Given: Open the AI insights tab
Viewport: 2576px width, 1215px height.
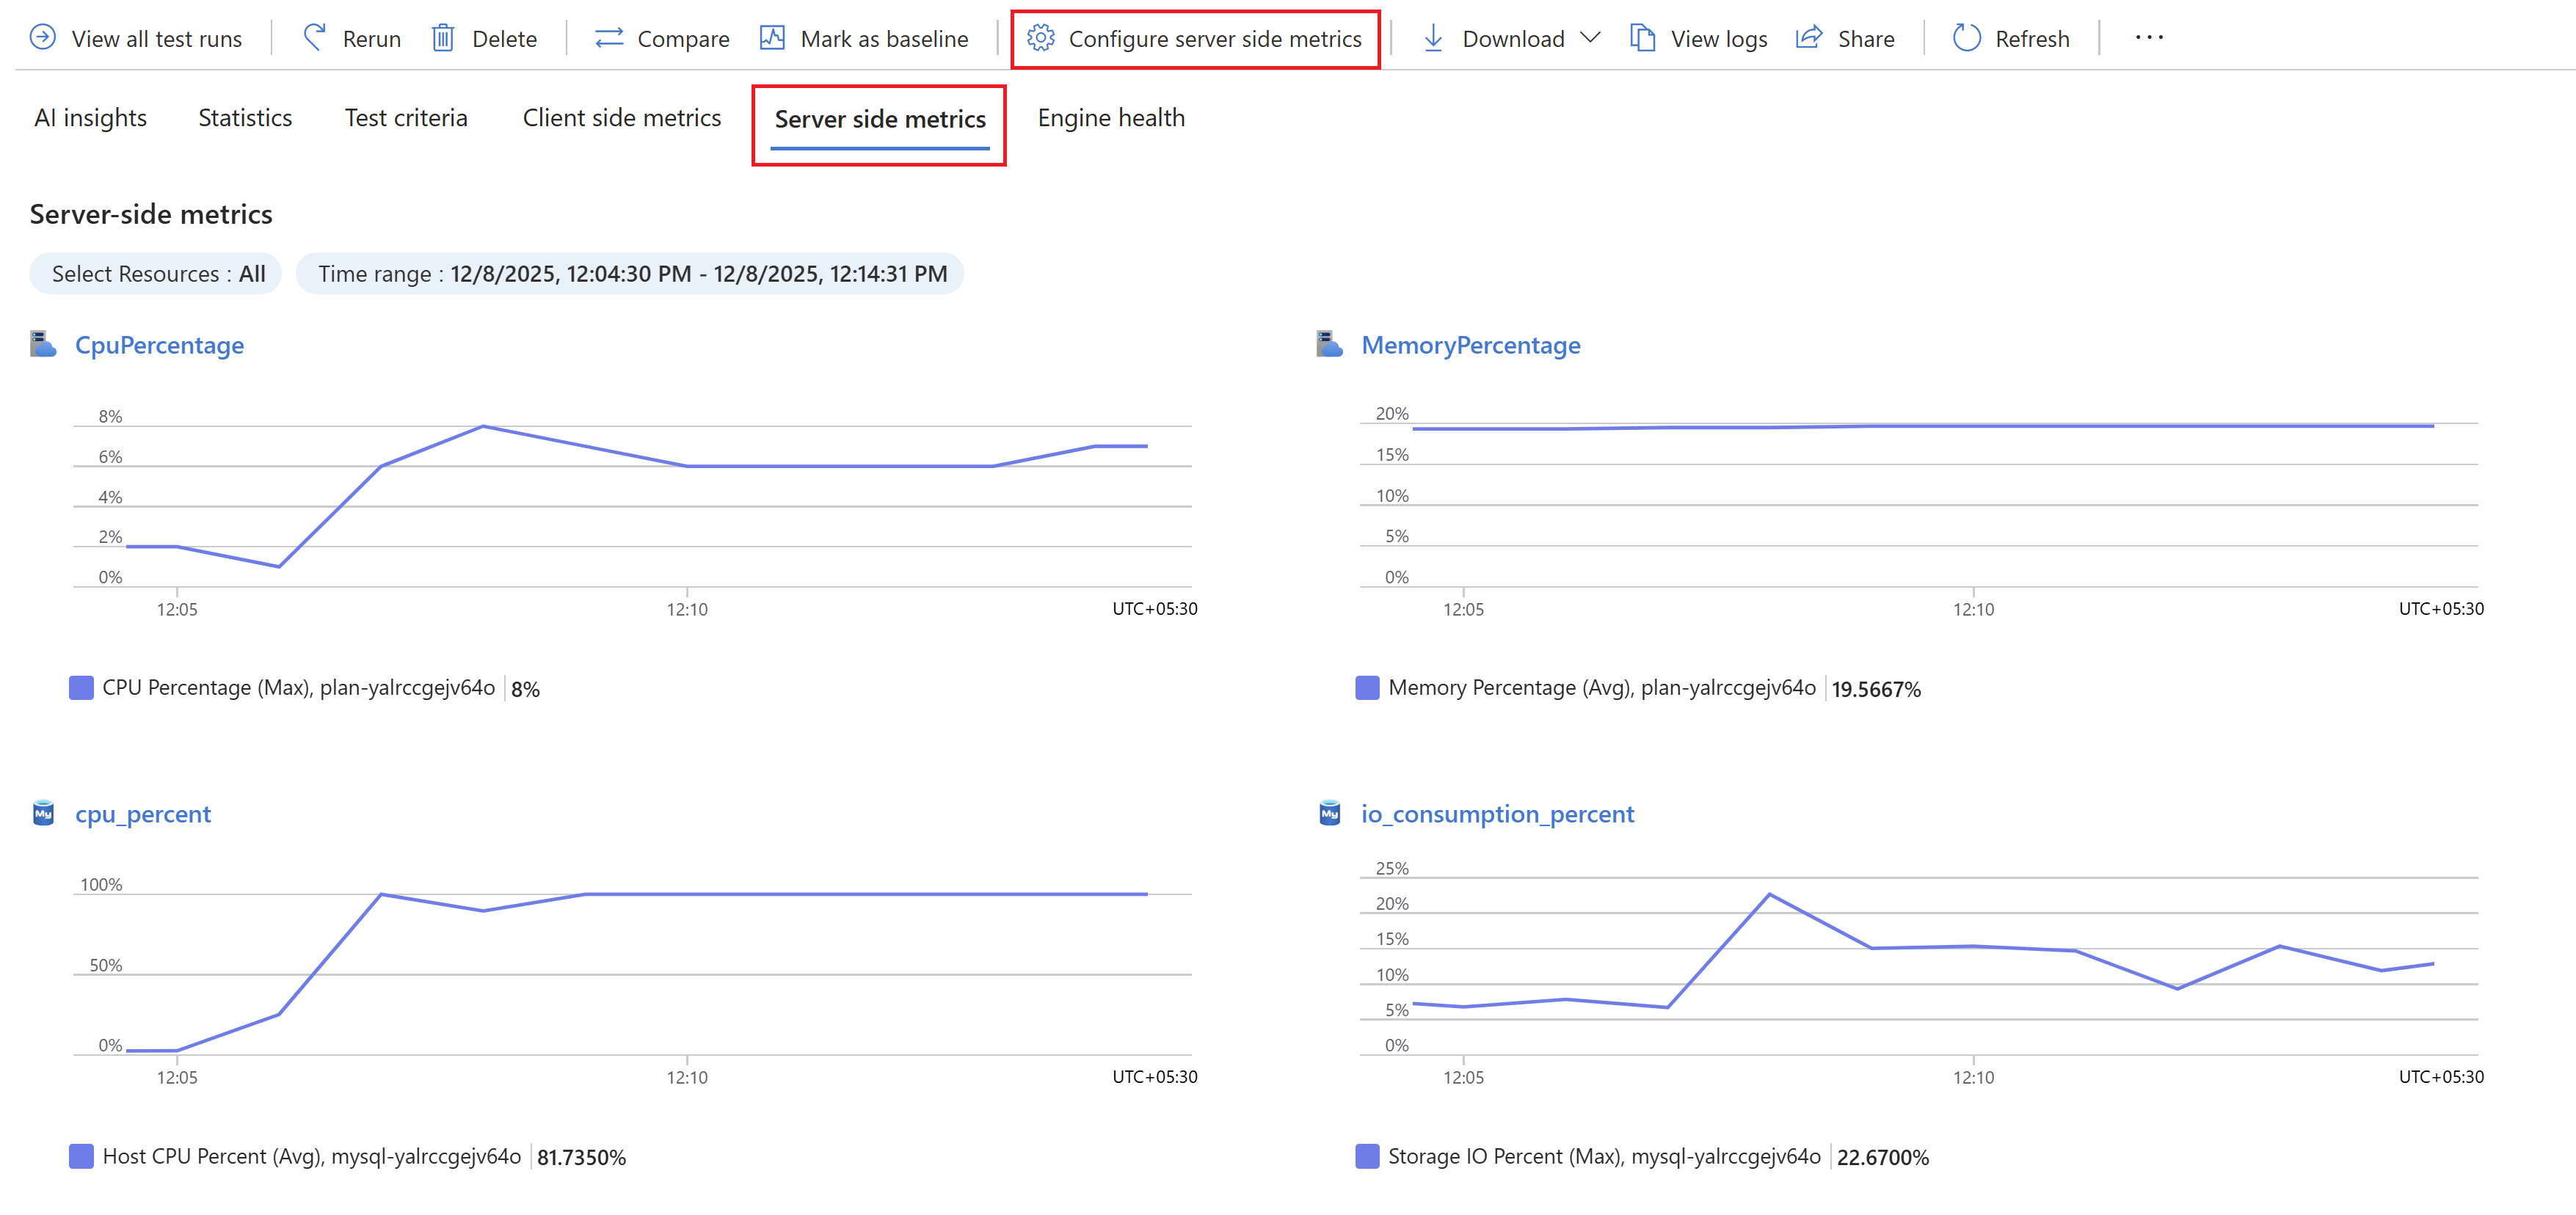Looking at the screenshot, I should coord(90,118).
